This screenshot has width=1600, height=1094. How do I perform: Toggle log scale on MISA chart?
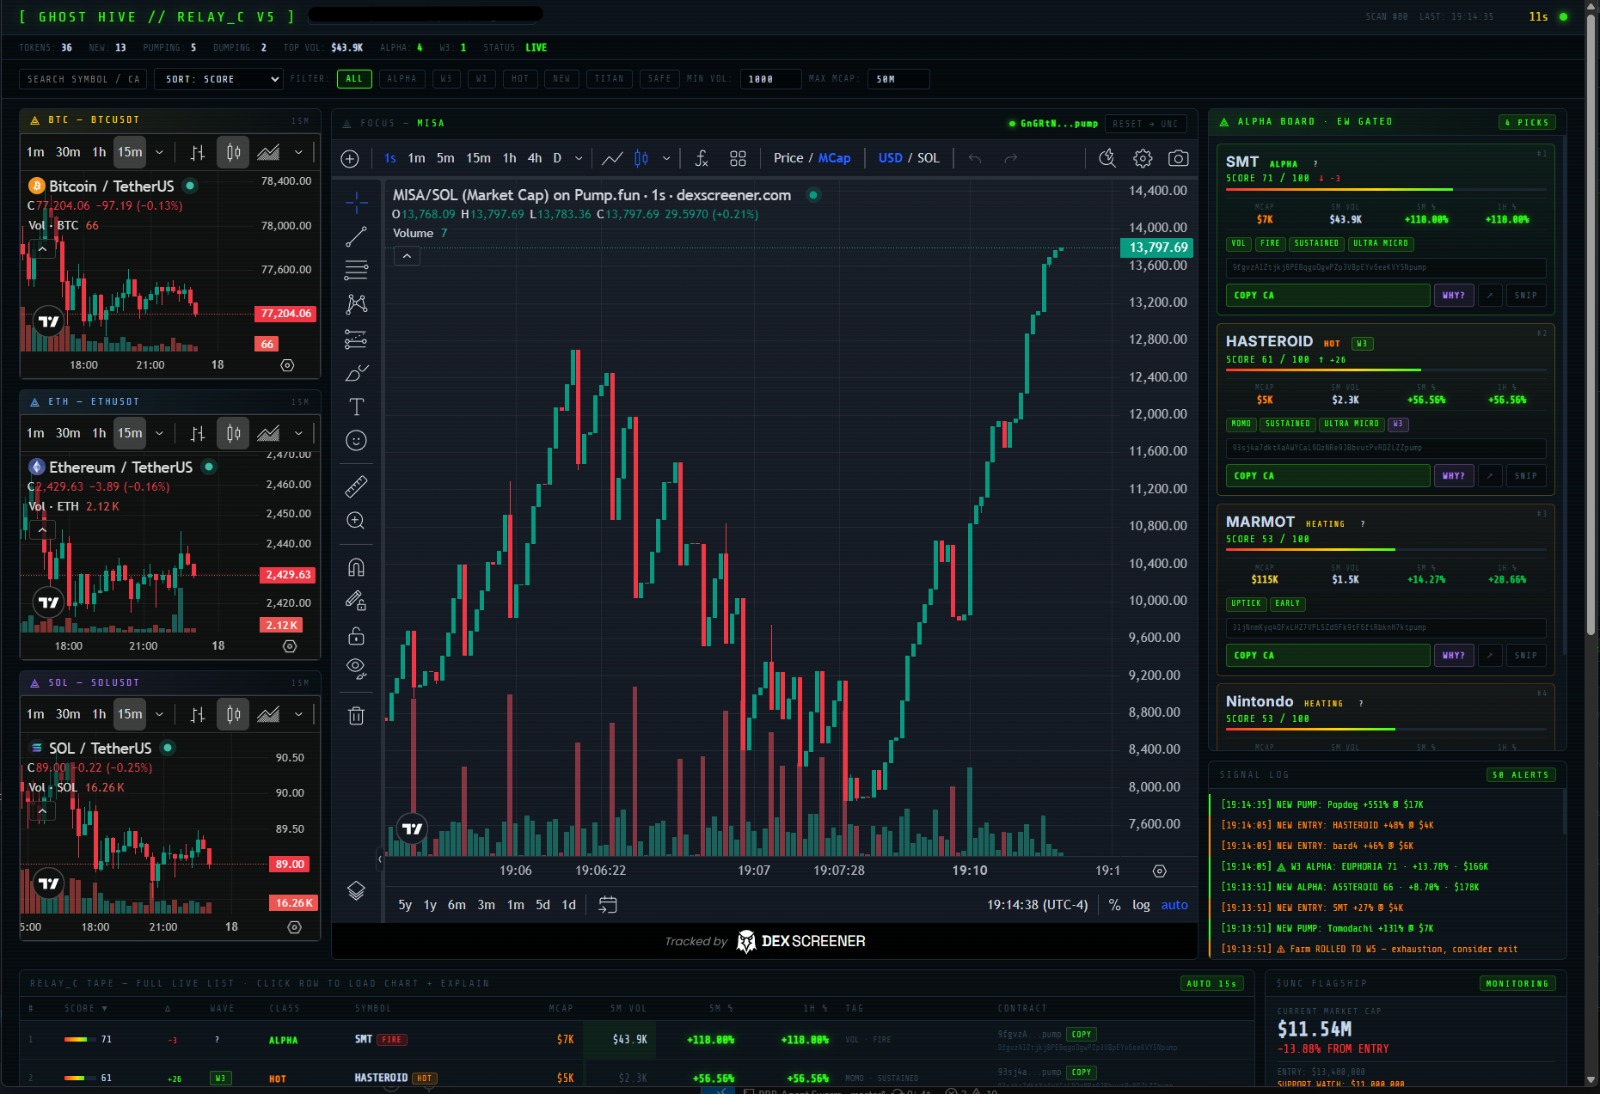(1141, 905)
